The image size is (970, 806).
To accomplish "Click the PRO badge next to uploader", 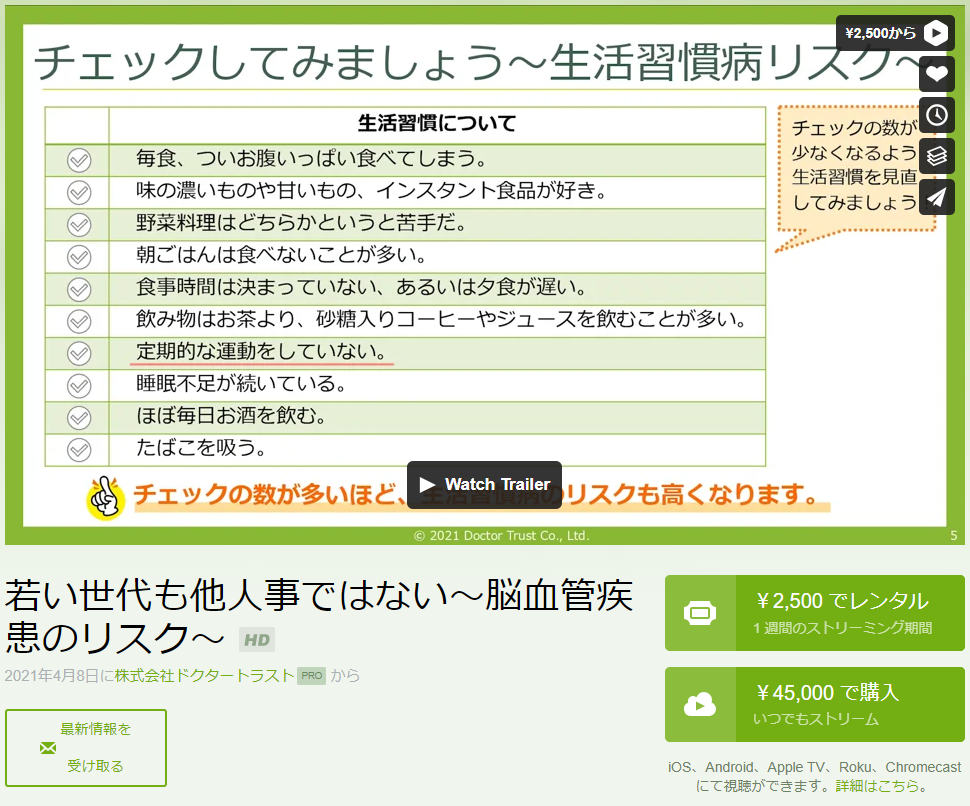I will [312, 676].
